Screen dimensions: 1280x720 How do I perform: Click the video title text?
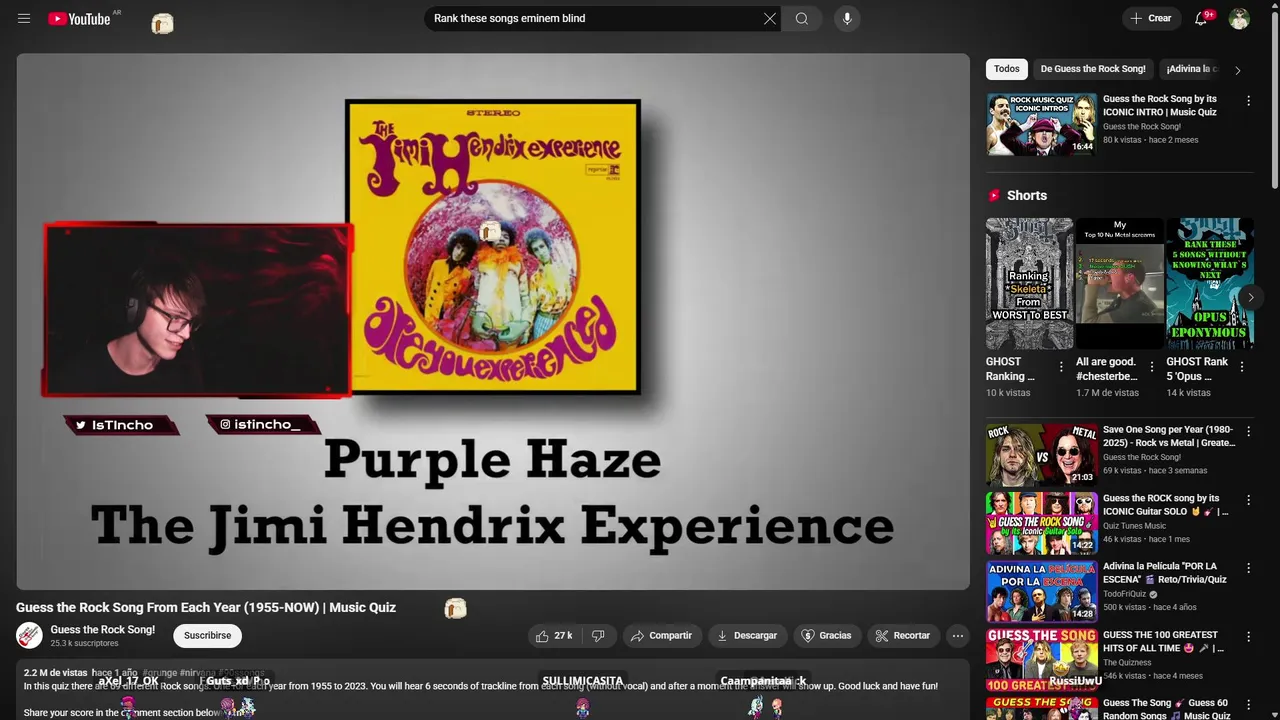[x=206, y=607]
